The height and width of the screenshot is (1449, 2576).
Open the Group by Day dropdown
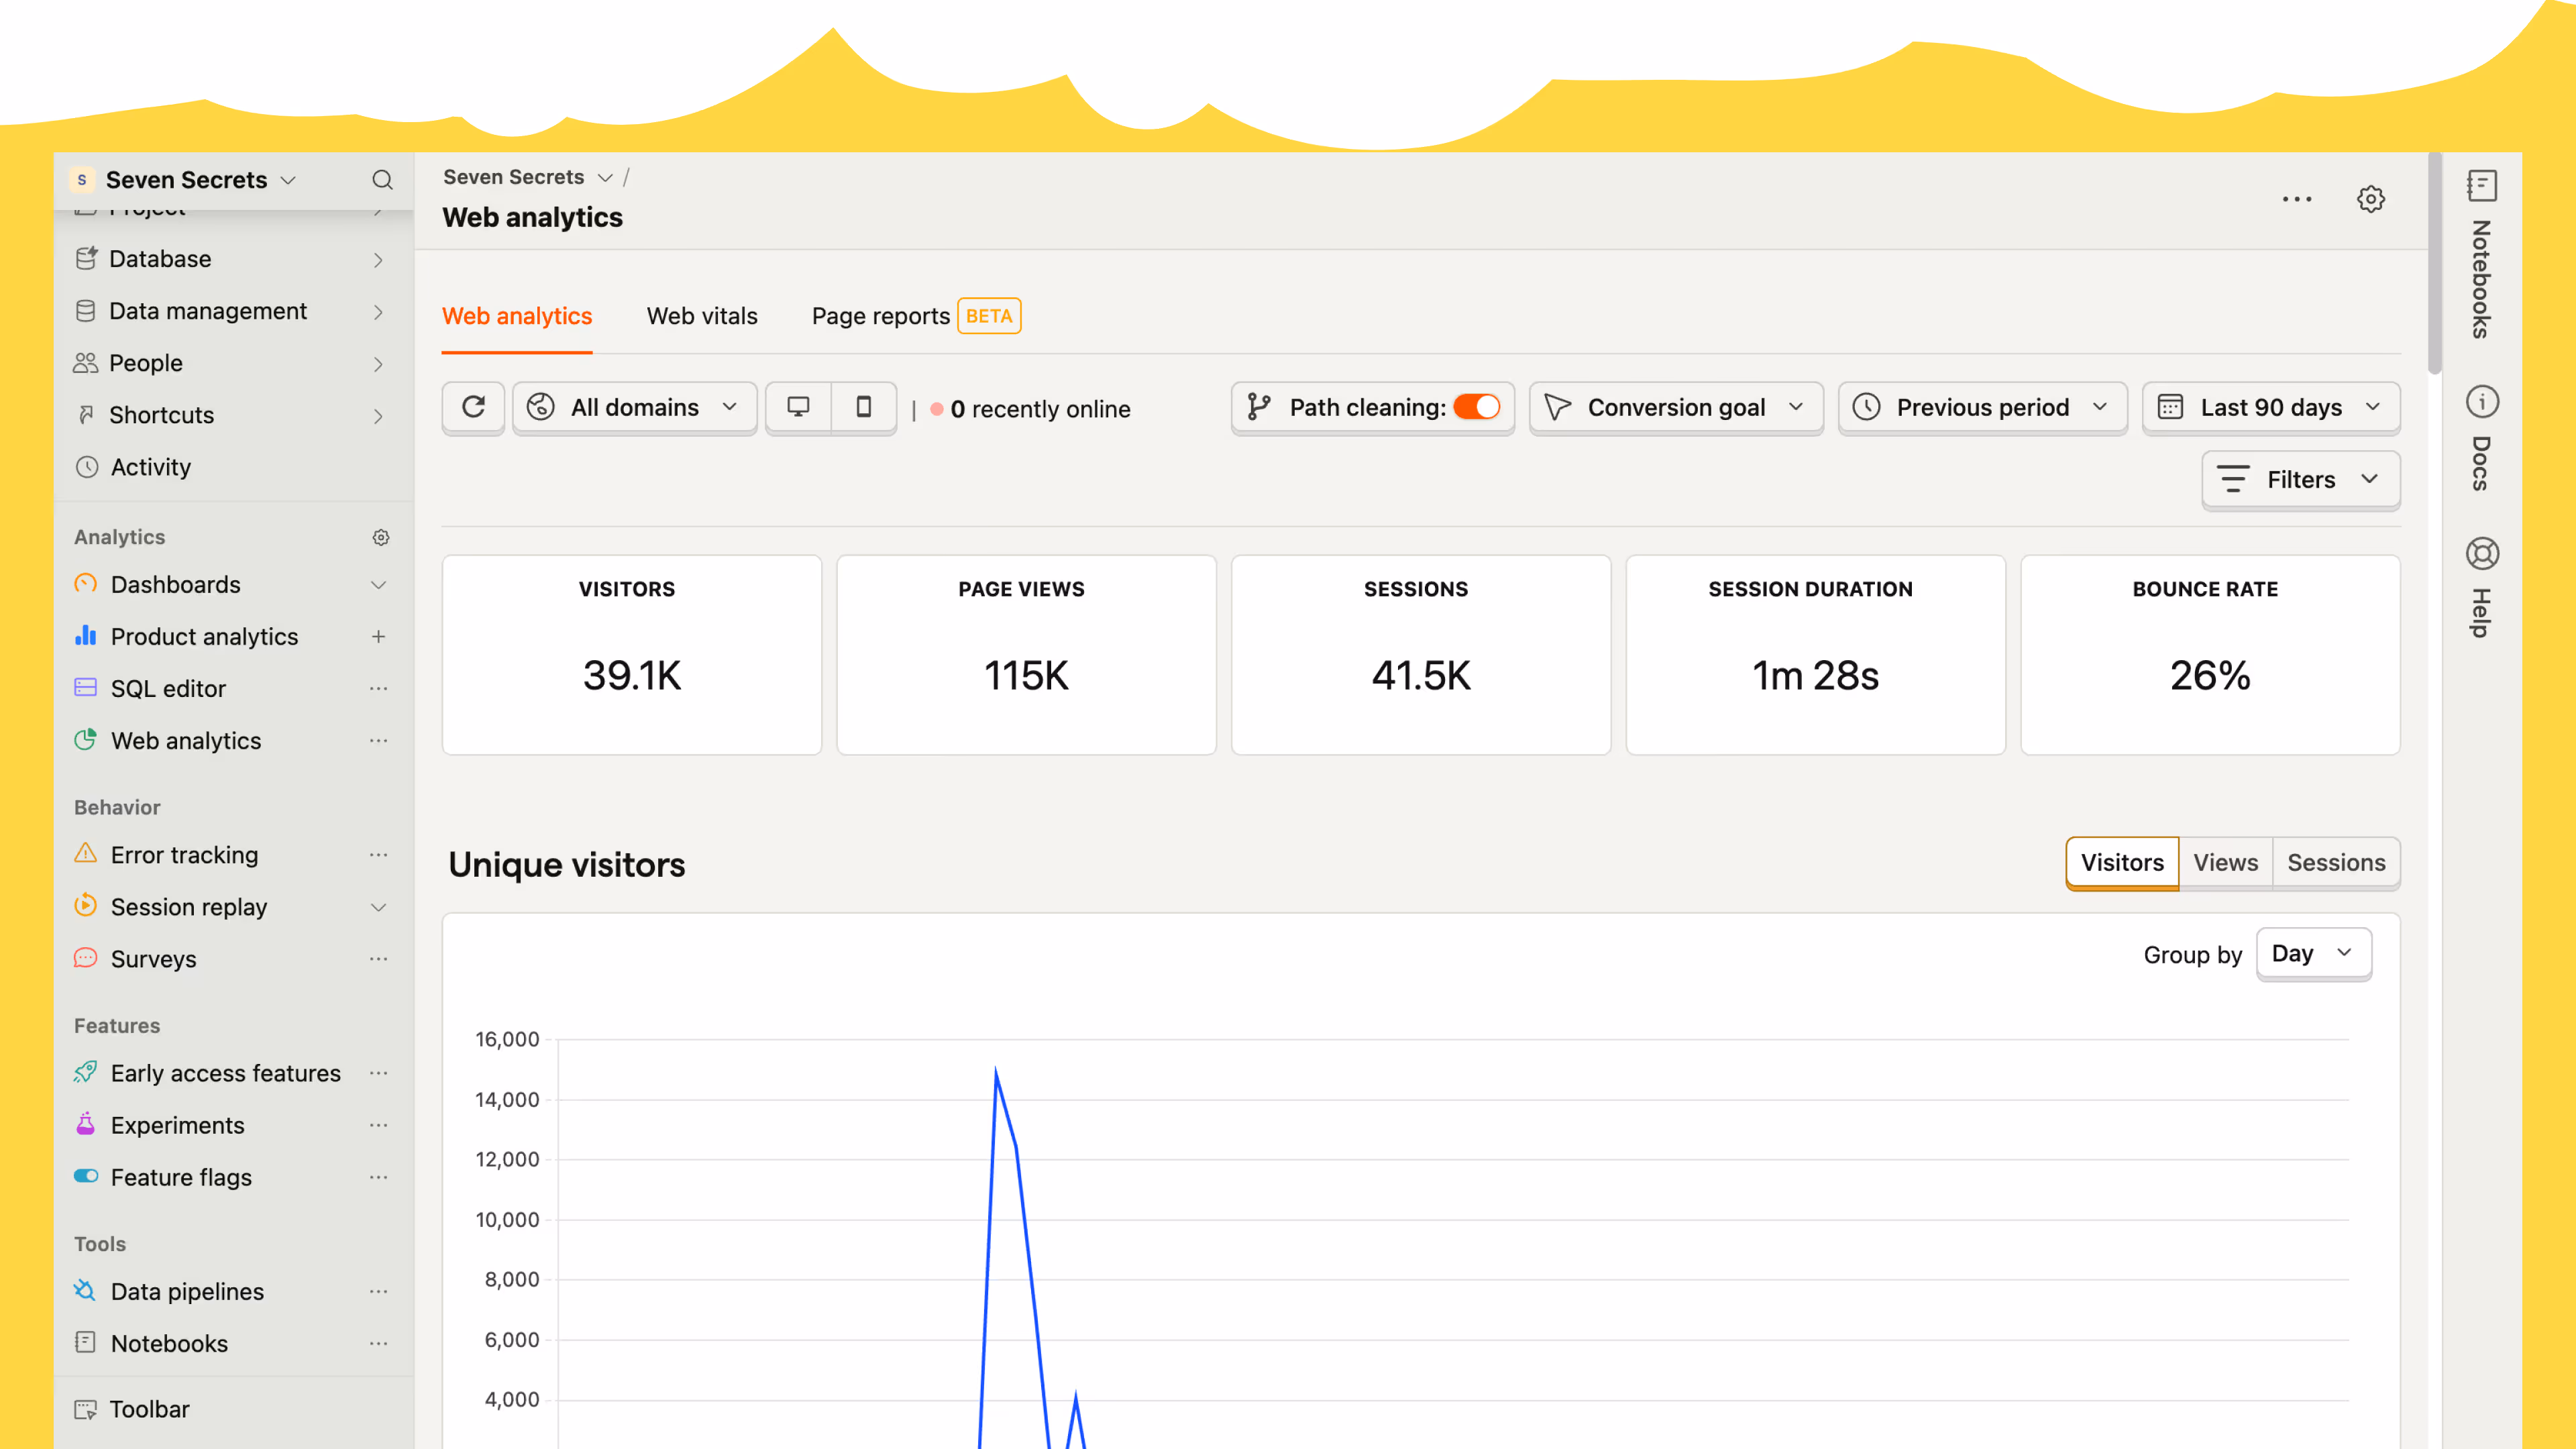pos(2313,953)
